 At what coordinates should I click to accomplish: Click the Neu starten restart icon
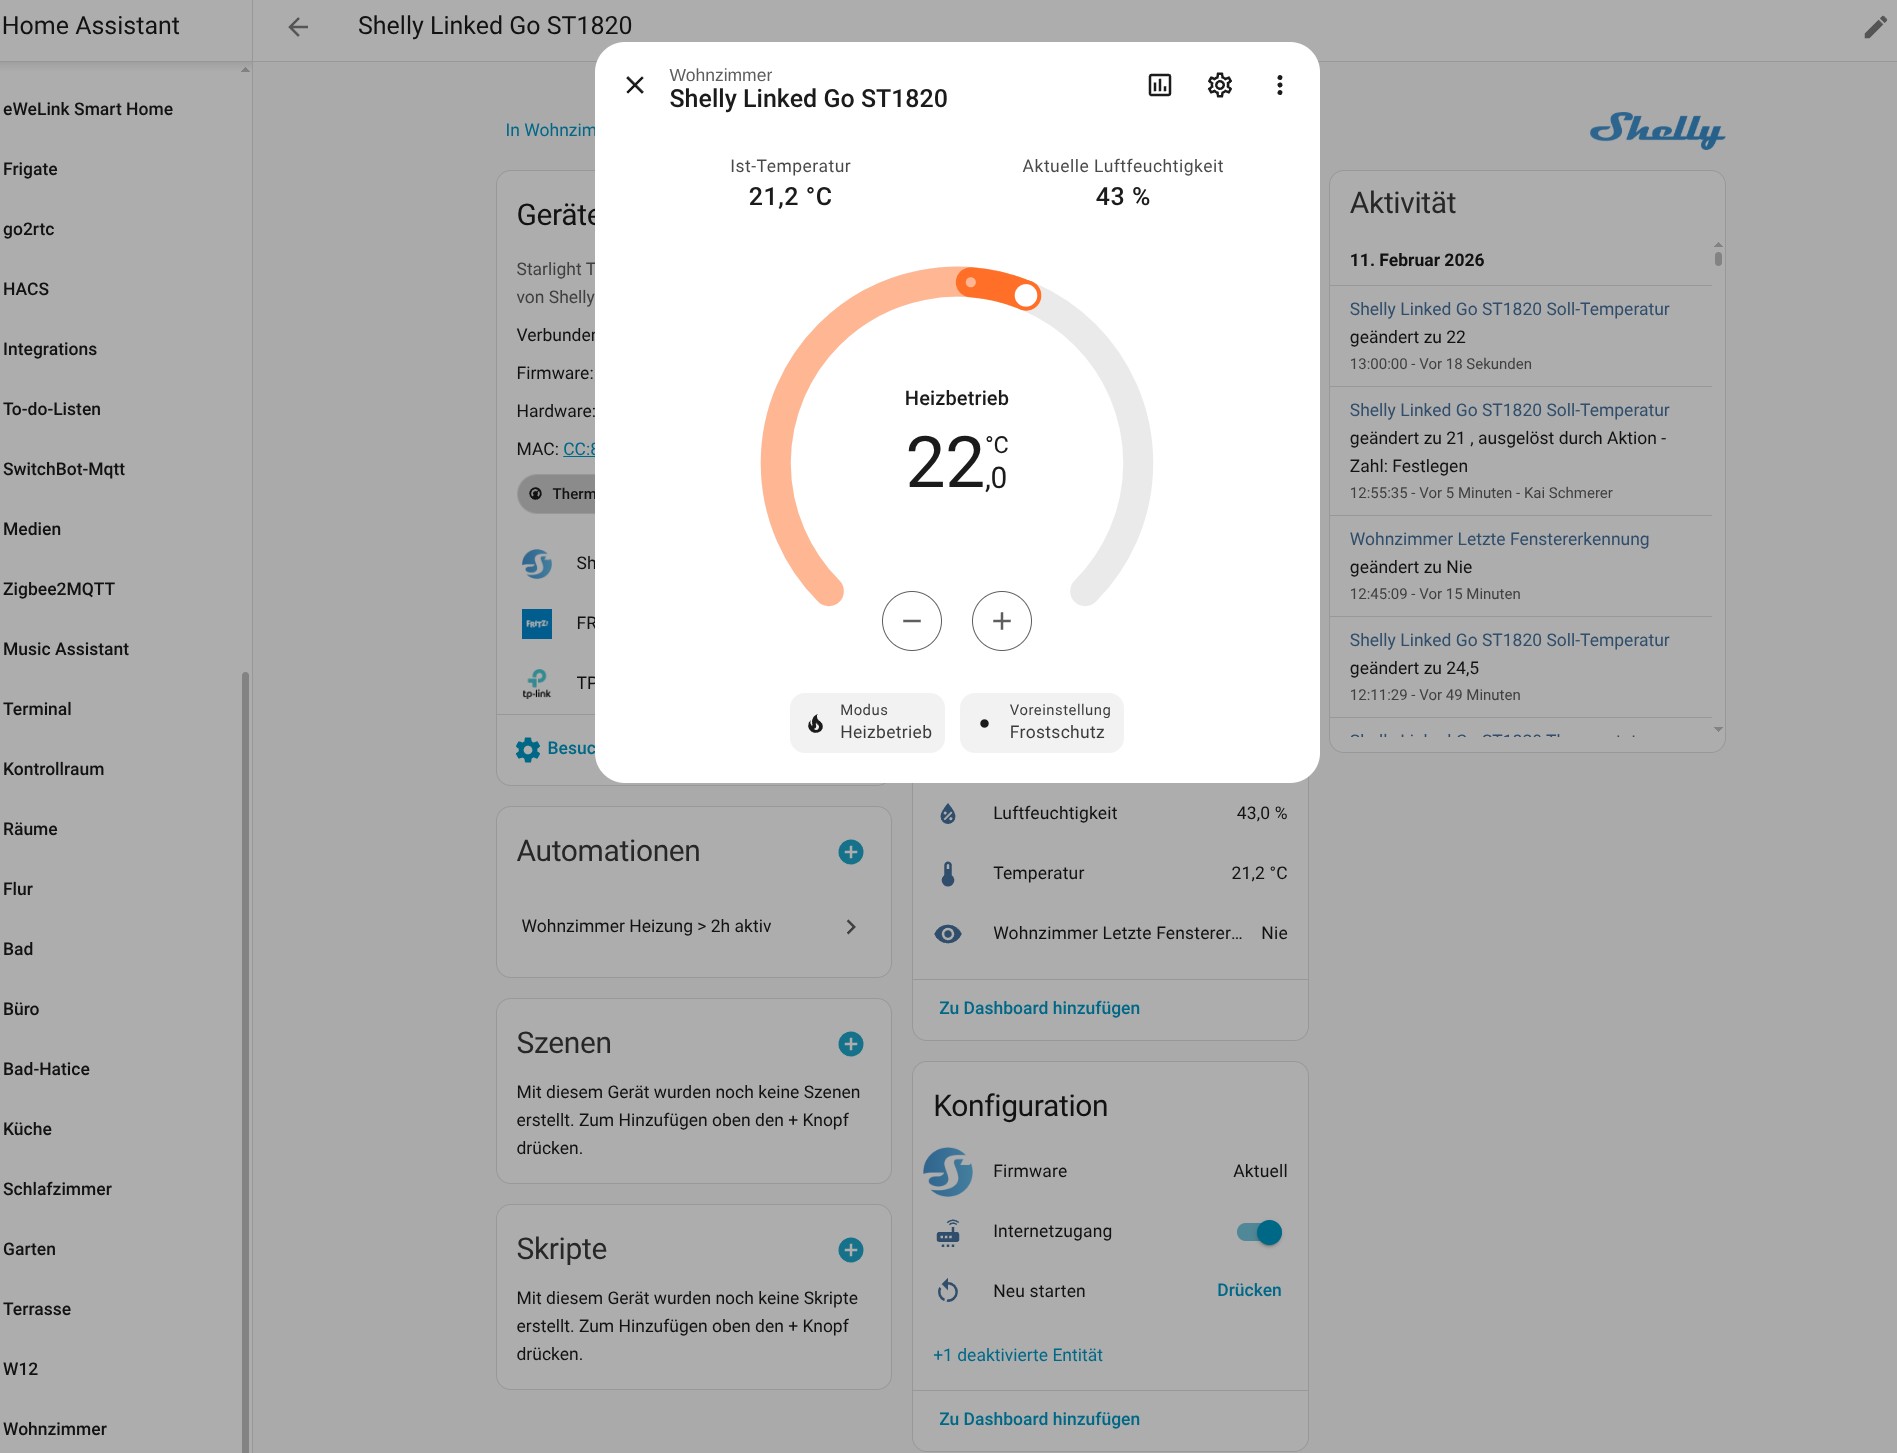coord(948,1292)
